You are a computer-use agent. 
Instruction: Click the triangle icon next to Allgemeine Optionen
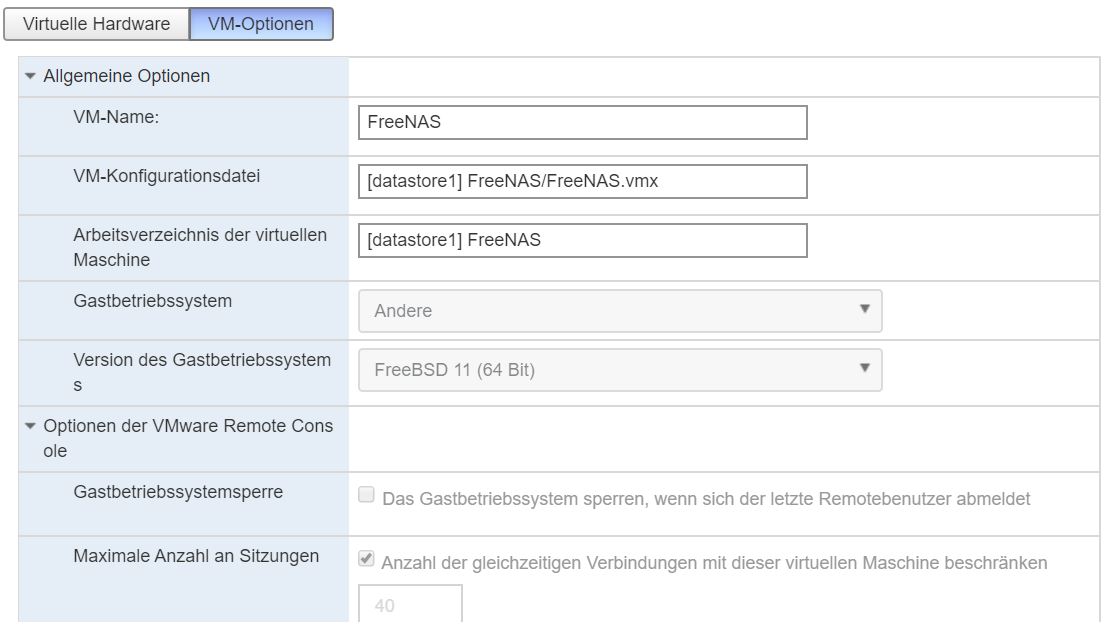(x=30, y=76)
